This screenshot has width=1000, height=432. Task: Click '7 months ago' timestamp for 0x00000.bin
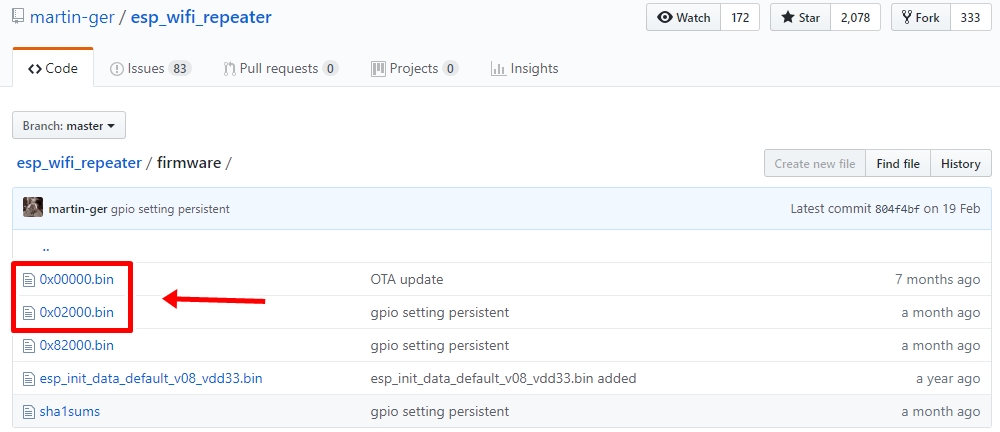938,279
